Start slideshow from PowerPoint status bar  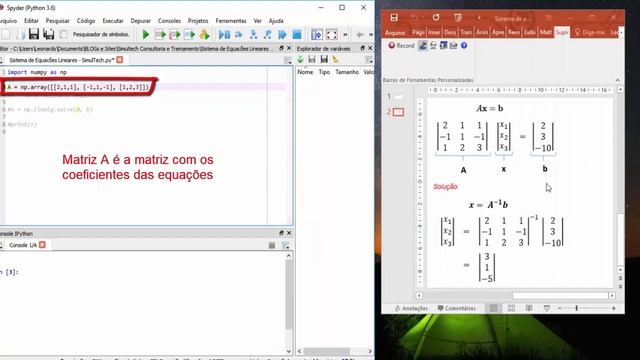point(547,308)
